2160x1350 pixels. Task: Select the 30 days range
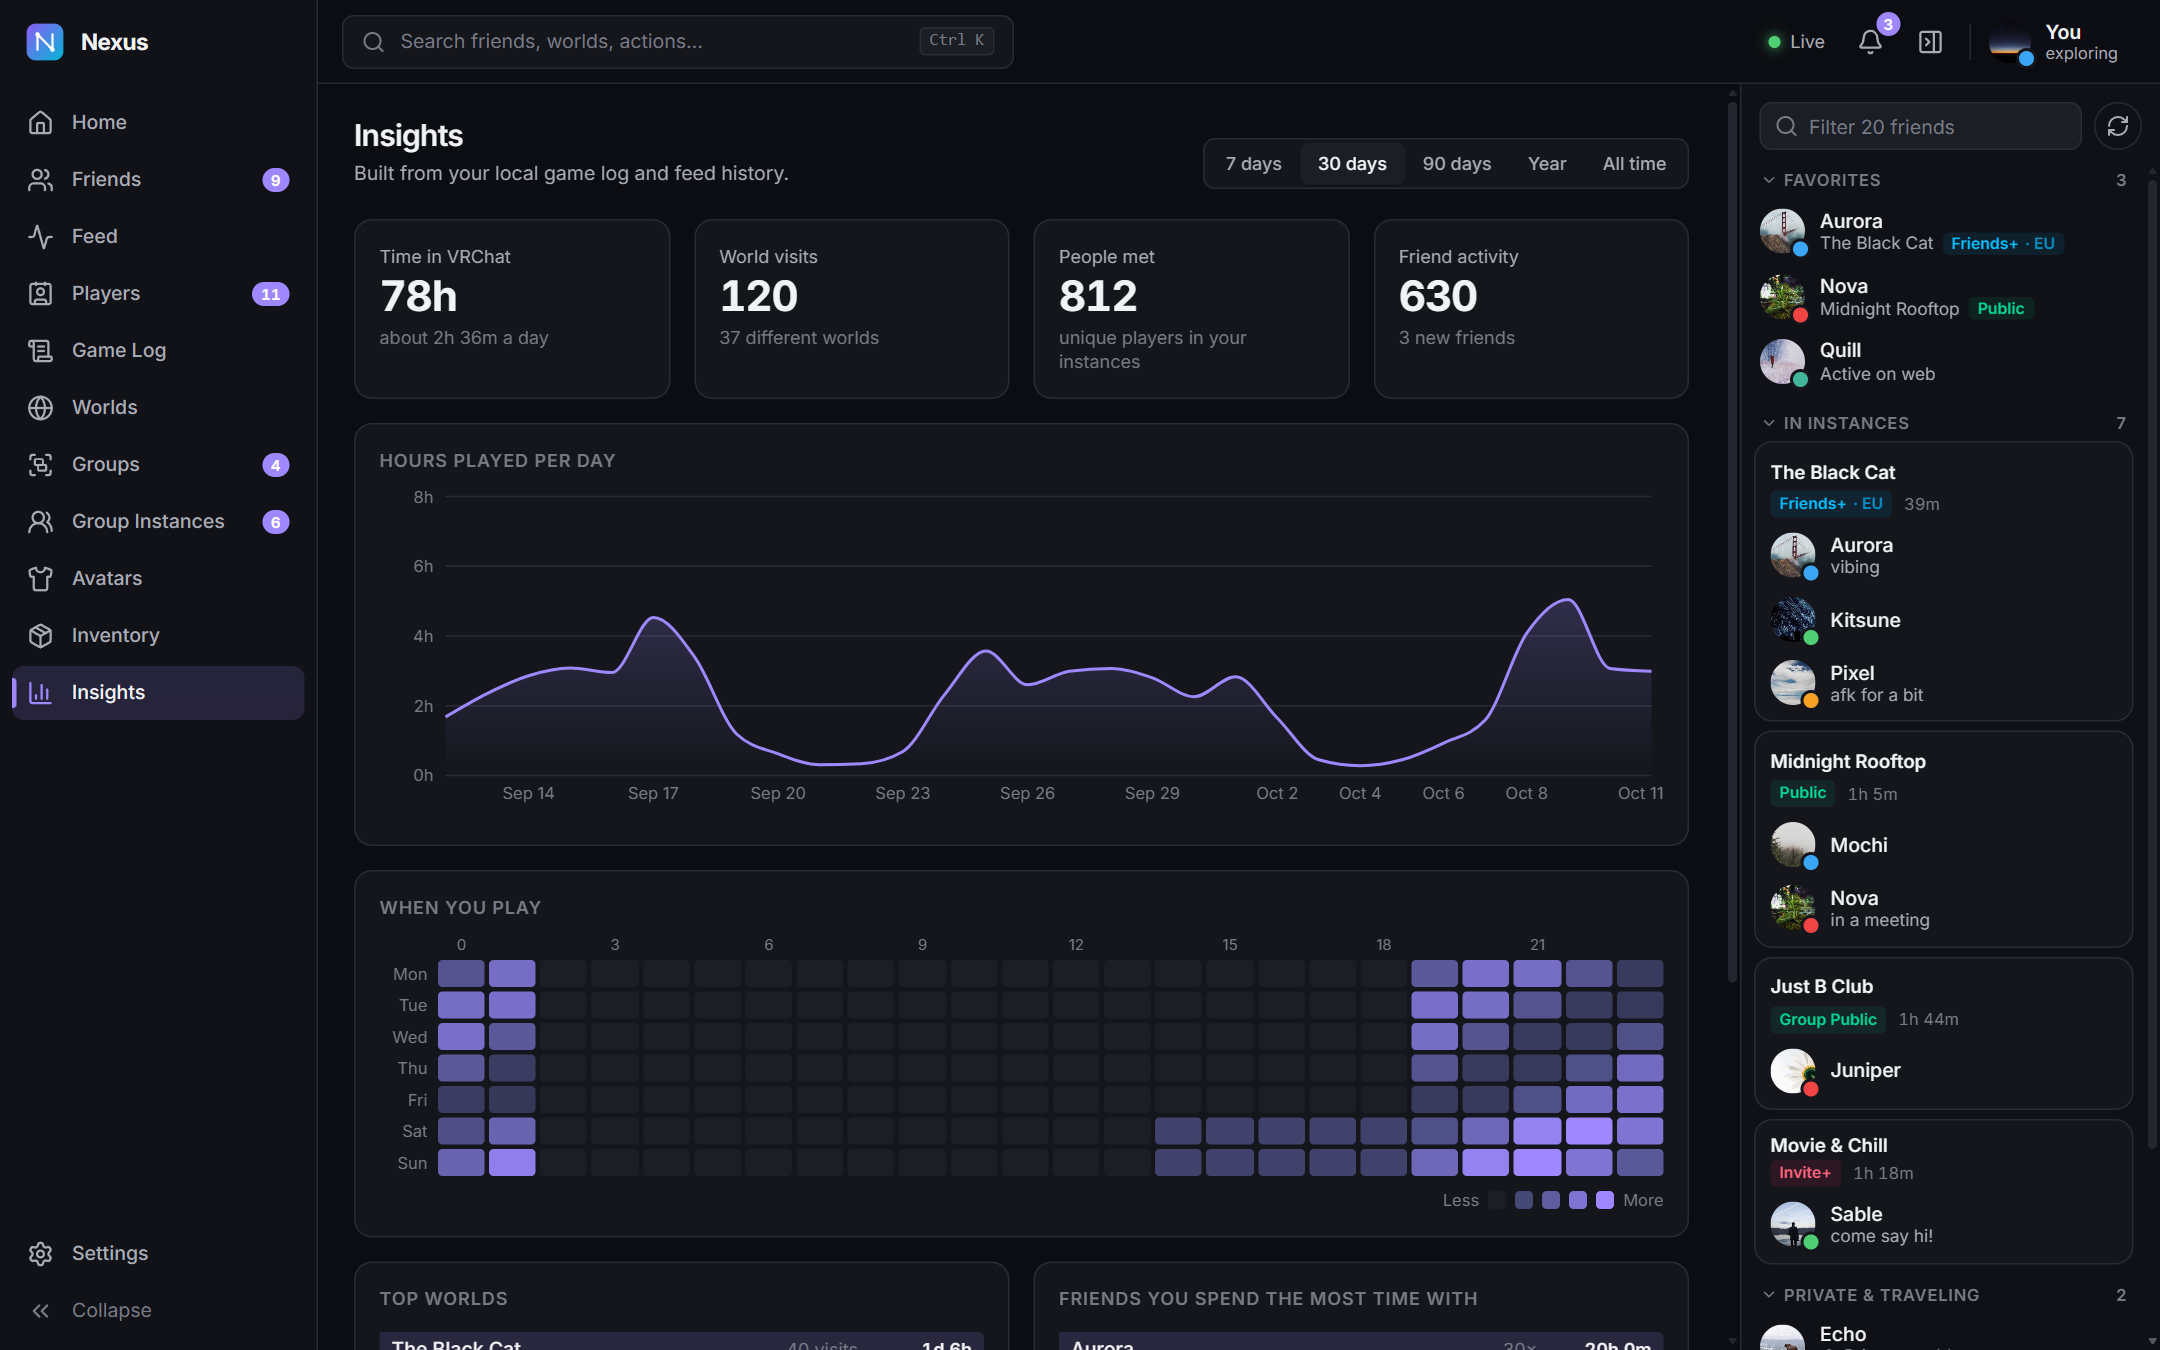coord(1352,163)
